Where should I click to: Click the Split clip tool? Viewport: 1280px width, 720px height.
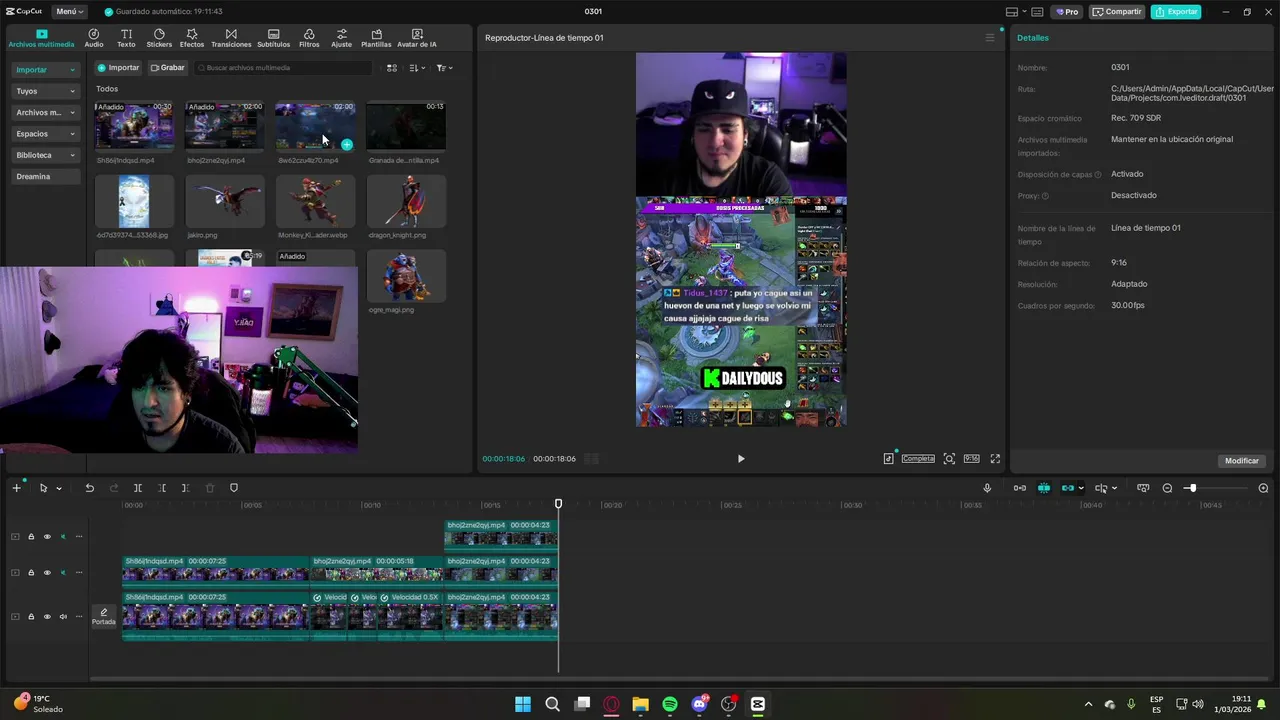click(x=138, y=488)
